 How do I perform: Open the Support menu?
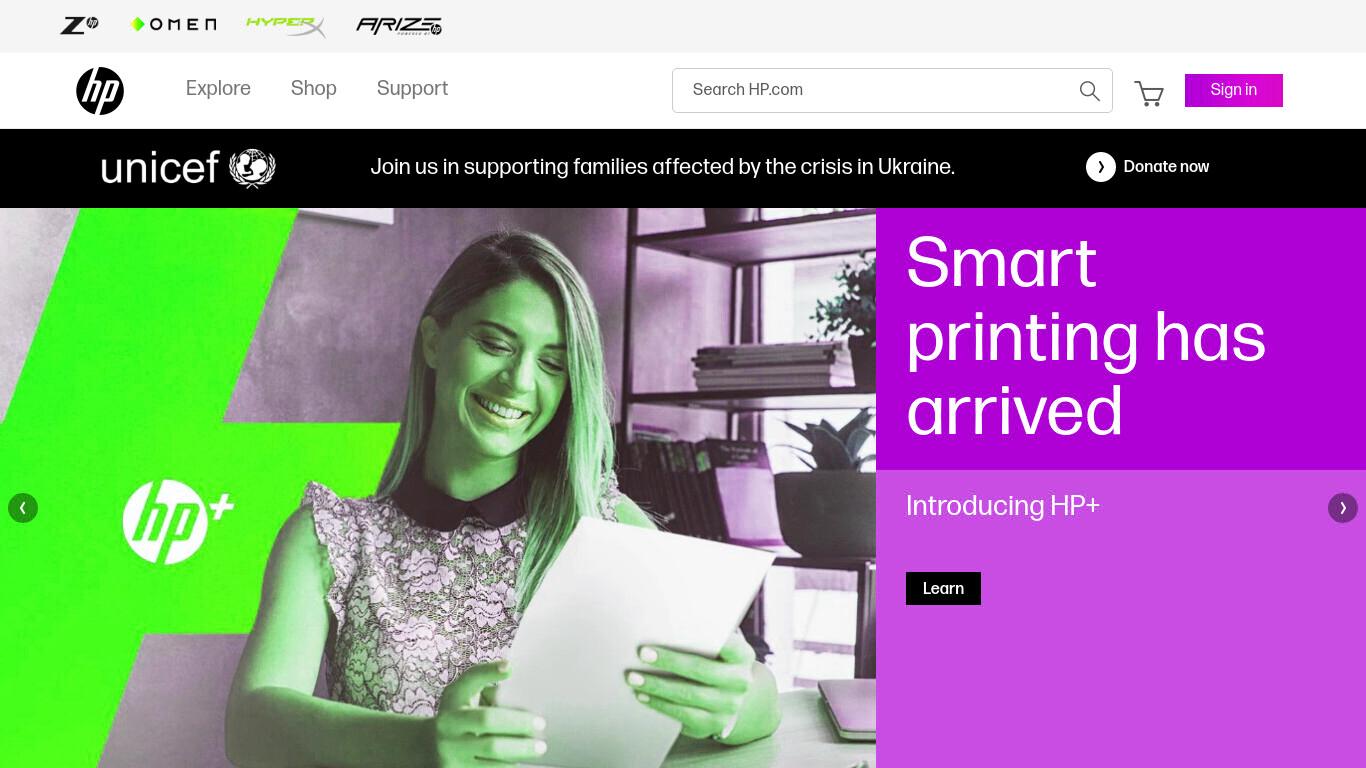click(412, 89)
